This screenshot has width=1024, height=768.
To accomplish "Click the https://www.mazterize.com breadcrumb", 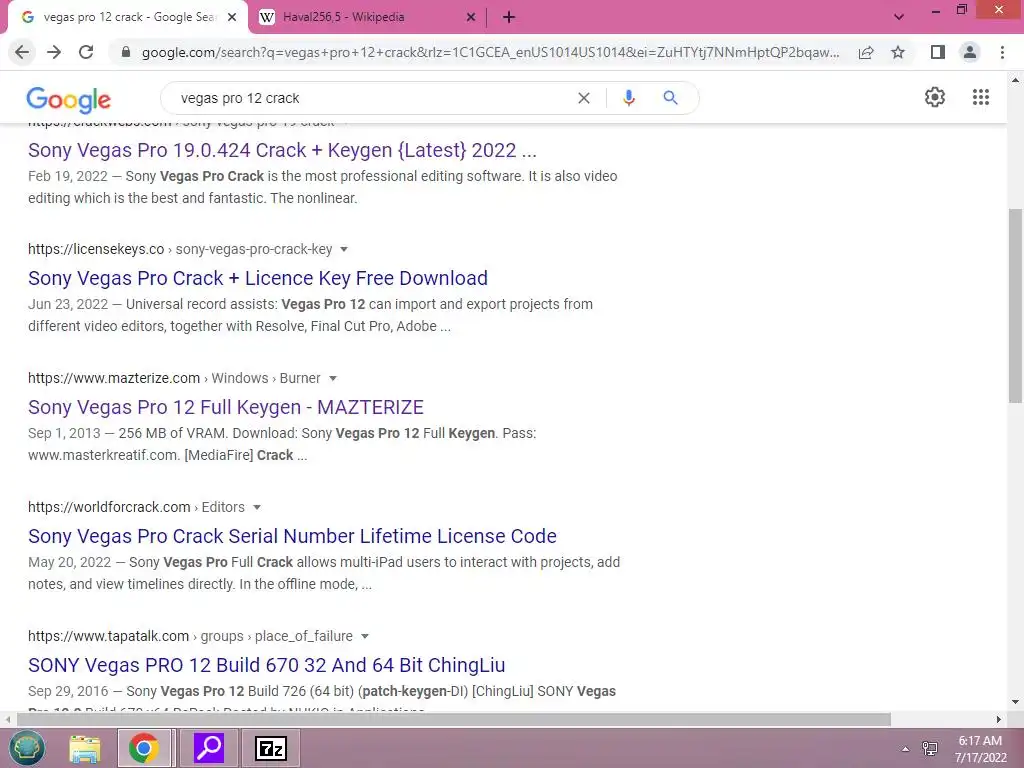I will [x=114, y=379].
